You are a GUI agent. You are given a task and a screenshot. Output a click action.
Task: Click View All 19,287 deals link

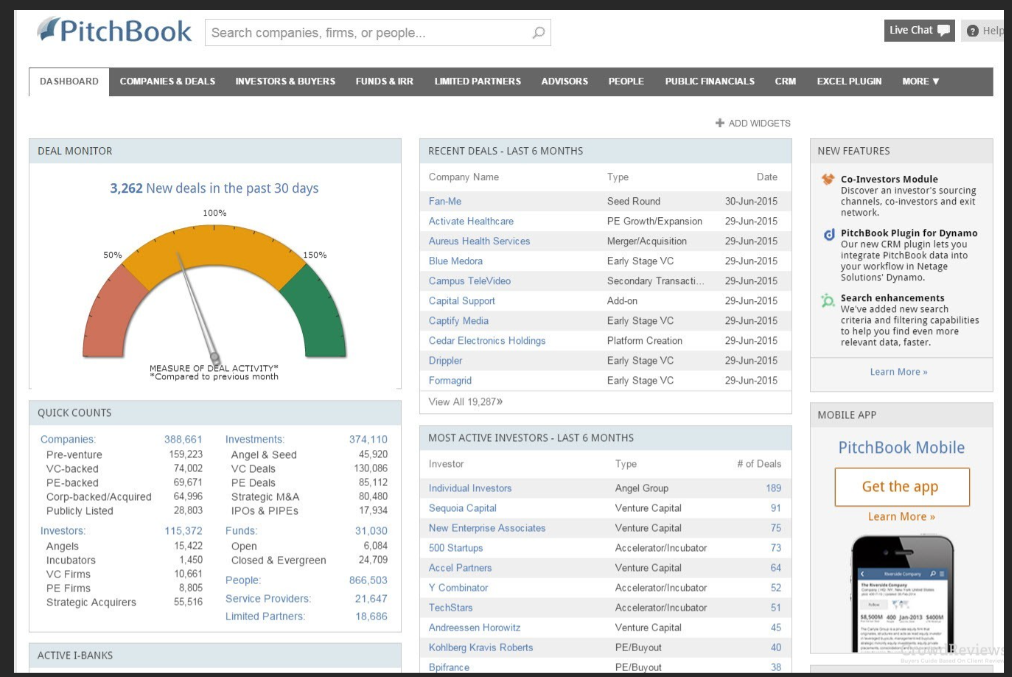coord(465,401)
